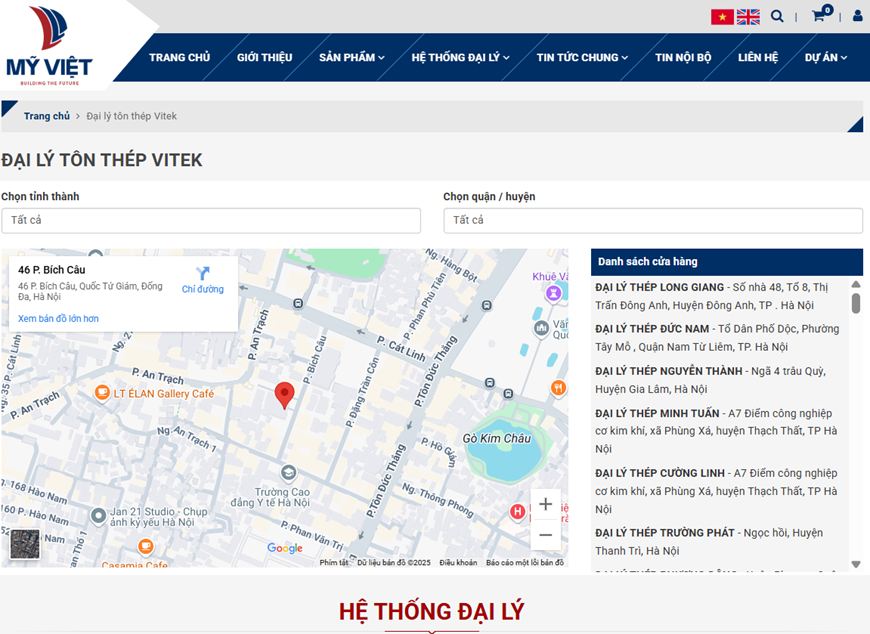Open the user account icon
Image resolution: width=870 pixels, height=634 pixels.
point(857,16)
